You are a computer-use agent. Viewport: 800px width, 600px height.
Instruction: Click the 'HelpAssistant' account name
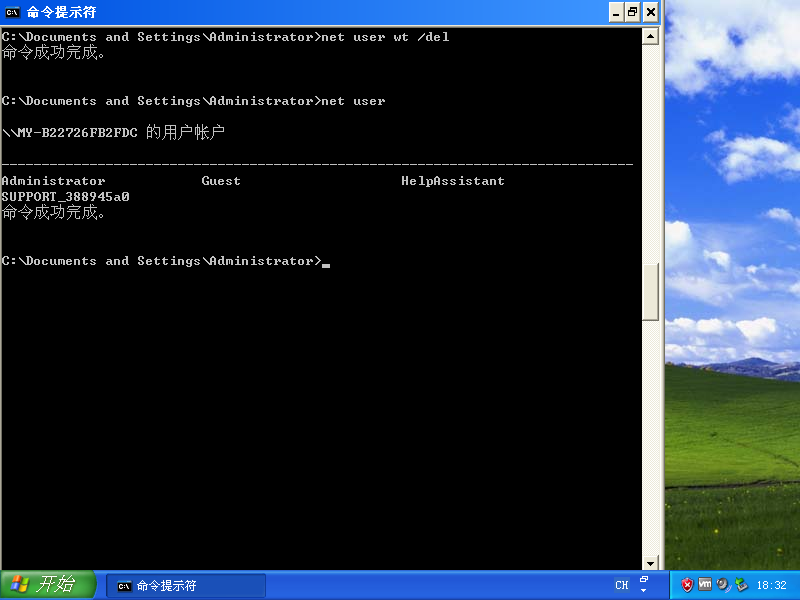(x=453, y=181)
